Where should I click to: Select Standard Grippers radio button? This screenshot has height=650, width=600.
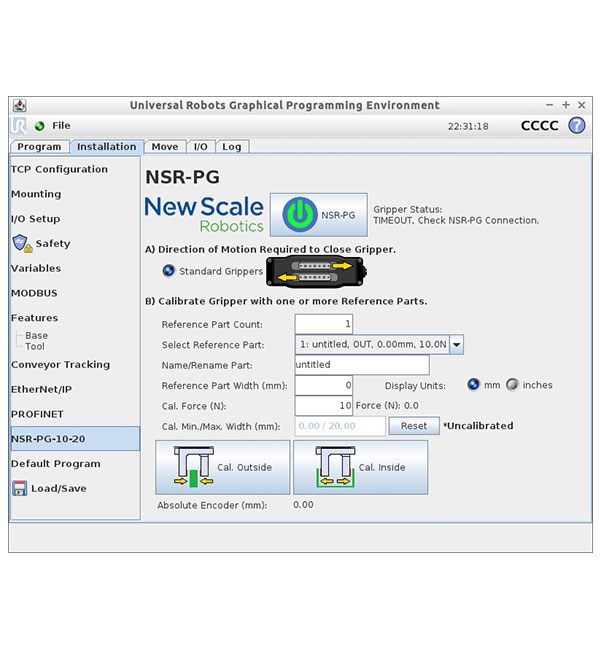tap(168, 271)
